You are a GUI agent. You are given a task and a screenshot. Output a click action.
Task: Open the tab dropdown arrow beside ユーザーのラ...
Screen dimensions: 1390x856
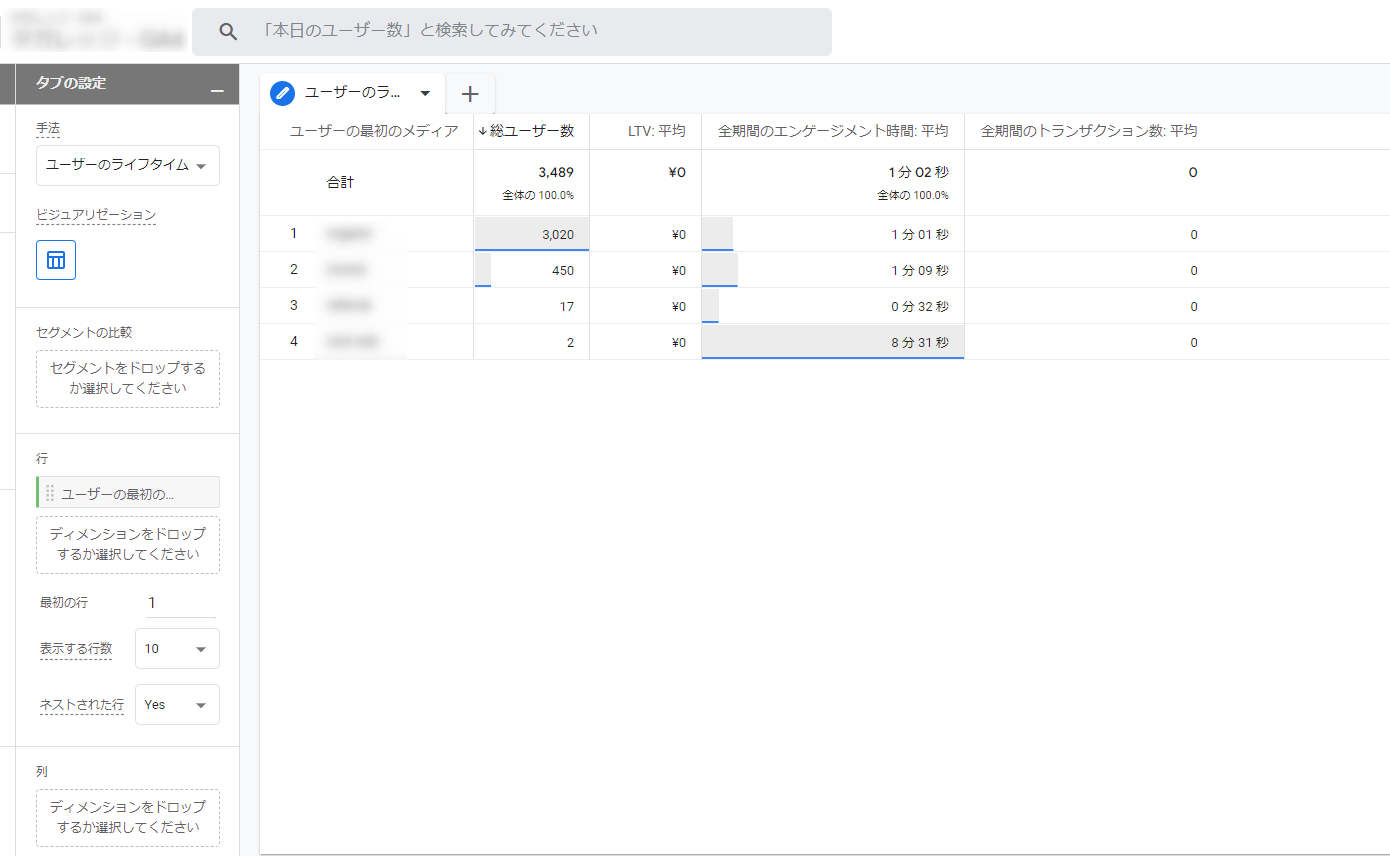(x=425, y=93)
